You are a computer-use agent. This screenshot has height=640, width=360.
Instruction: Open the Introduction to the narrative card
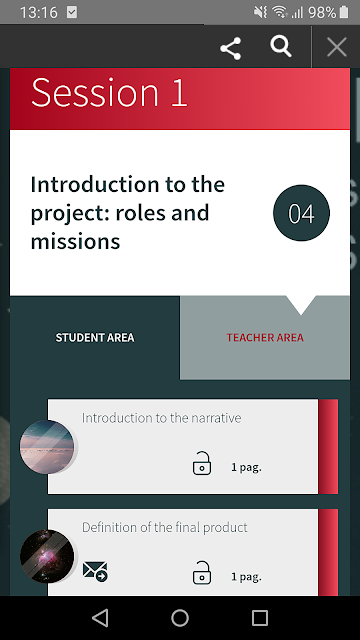183,447
